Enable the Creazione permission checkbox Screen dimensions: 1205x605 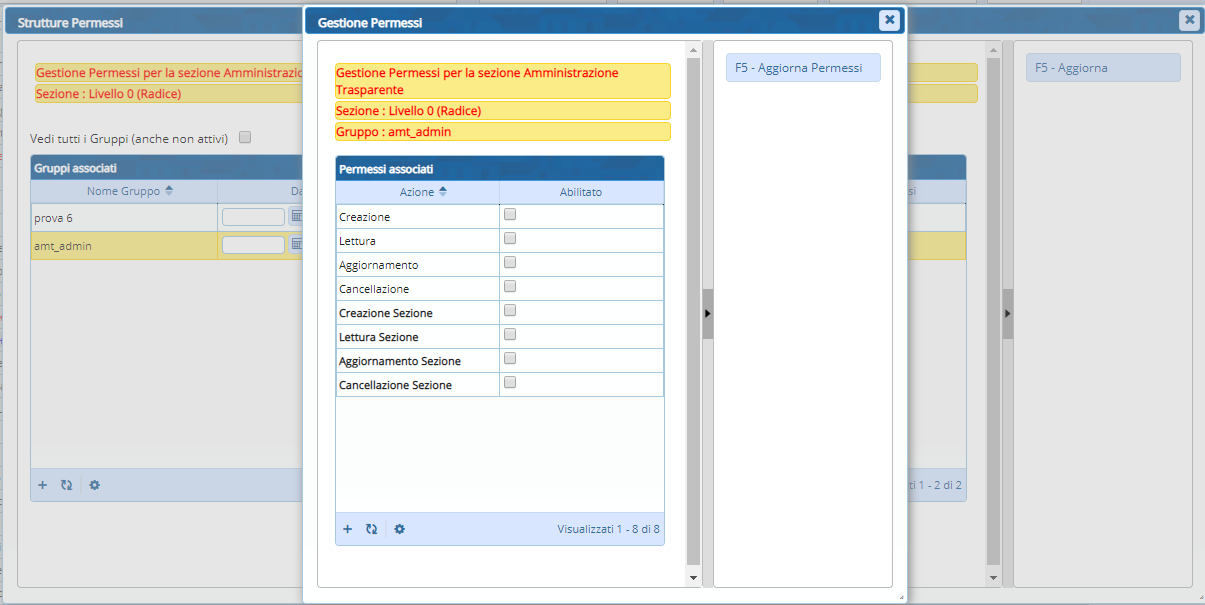point(510,215)
